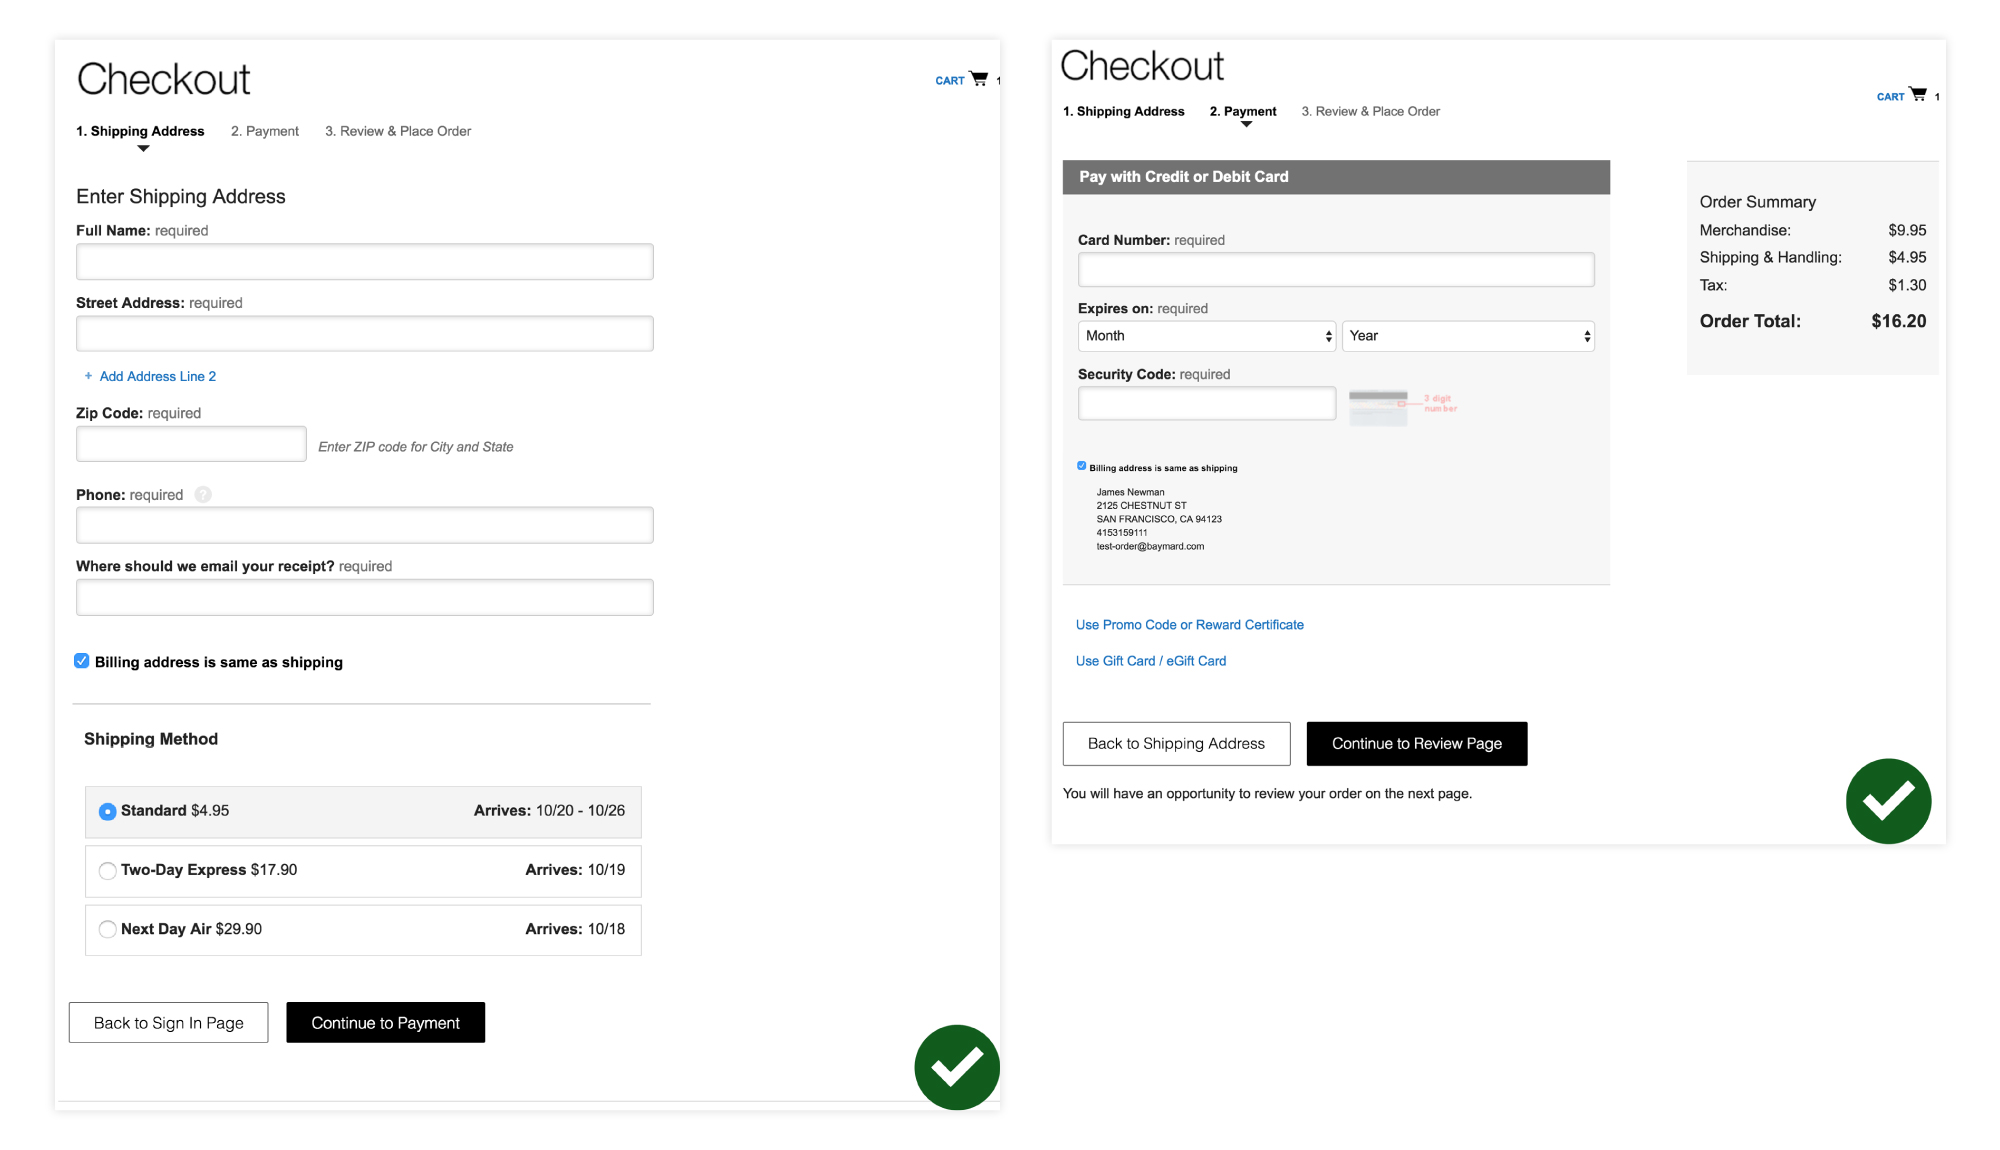This screenshot has width=2000, height=1150.
Task: Click Use Promo Code or Reward Certificate
Action: (x=1189, y=625)
